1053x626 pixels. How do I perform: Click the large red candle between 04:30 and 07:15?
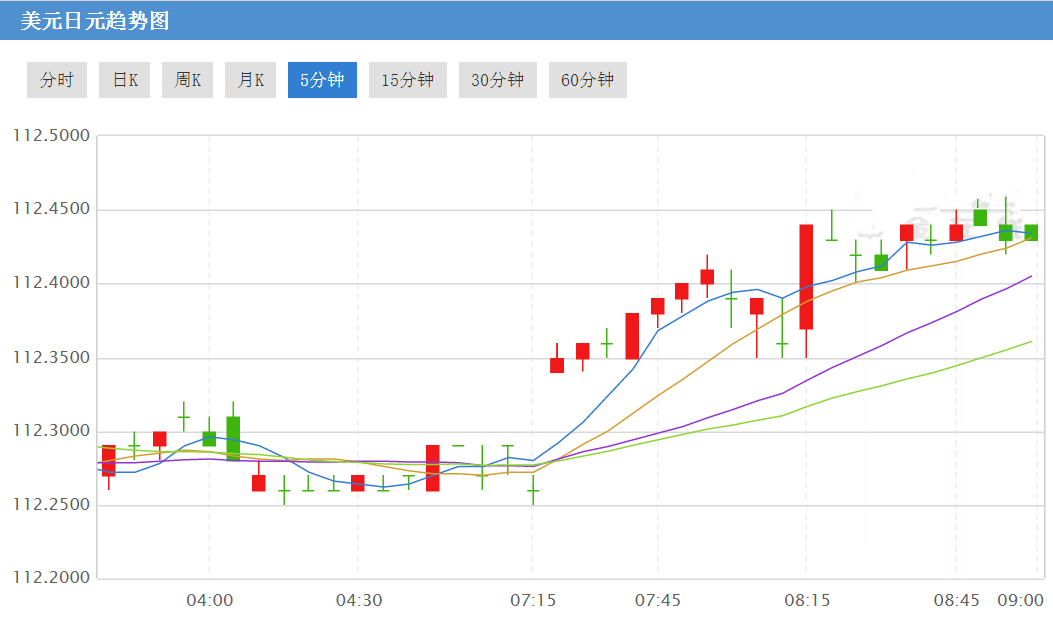(x=433, y=468)
